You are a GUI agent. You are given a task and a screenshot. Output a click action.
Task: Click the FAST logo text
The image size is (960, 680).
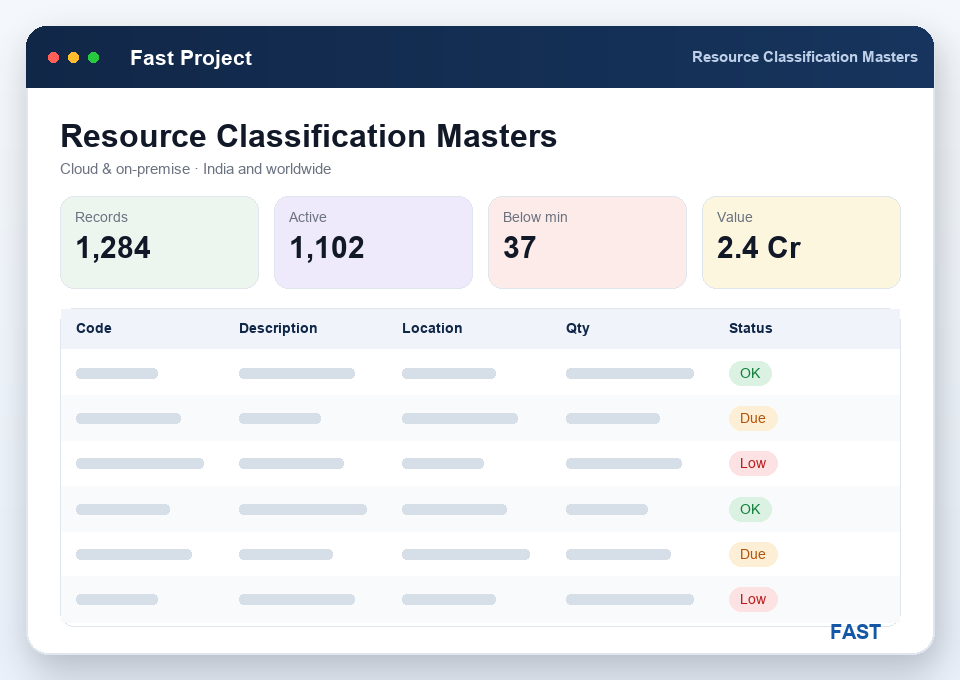tap(855, 632)
